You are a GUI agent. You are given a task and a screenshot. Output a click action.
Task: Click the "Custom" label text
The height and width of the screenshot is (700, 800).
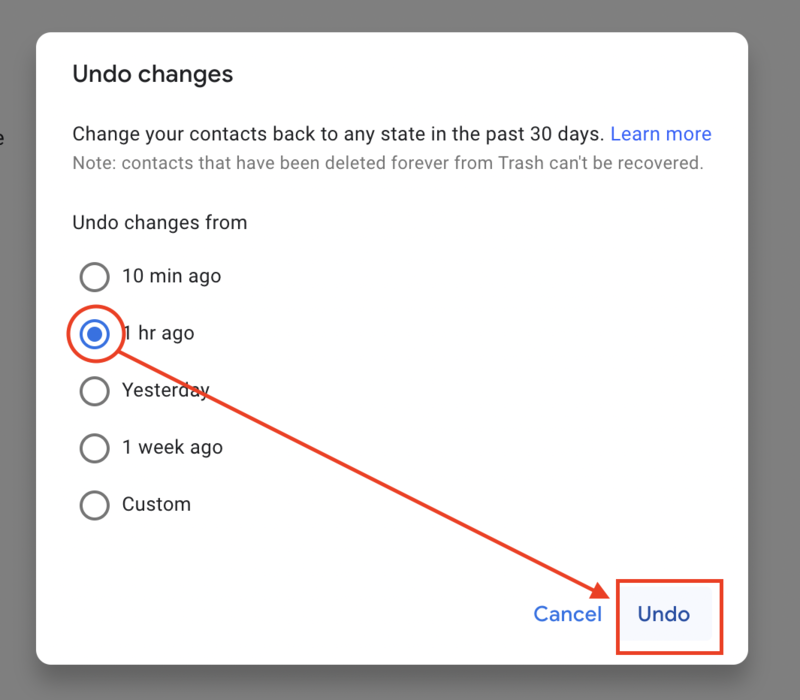pos(156,505)
